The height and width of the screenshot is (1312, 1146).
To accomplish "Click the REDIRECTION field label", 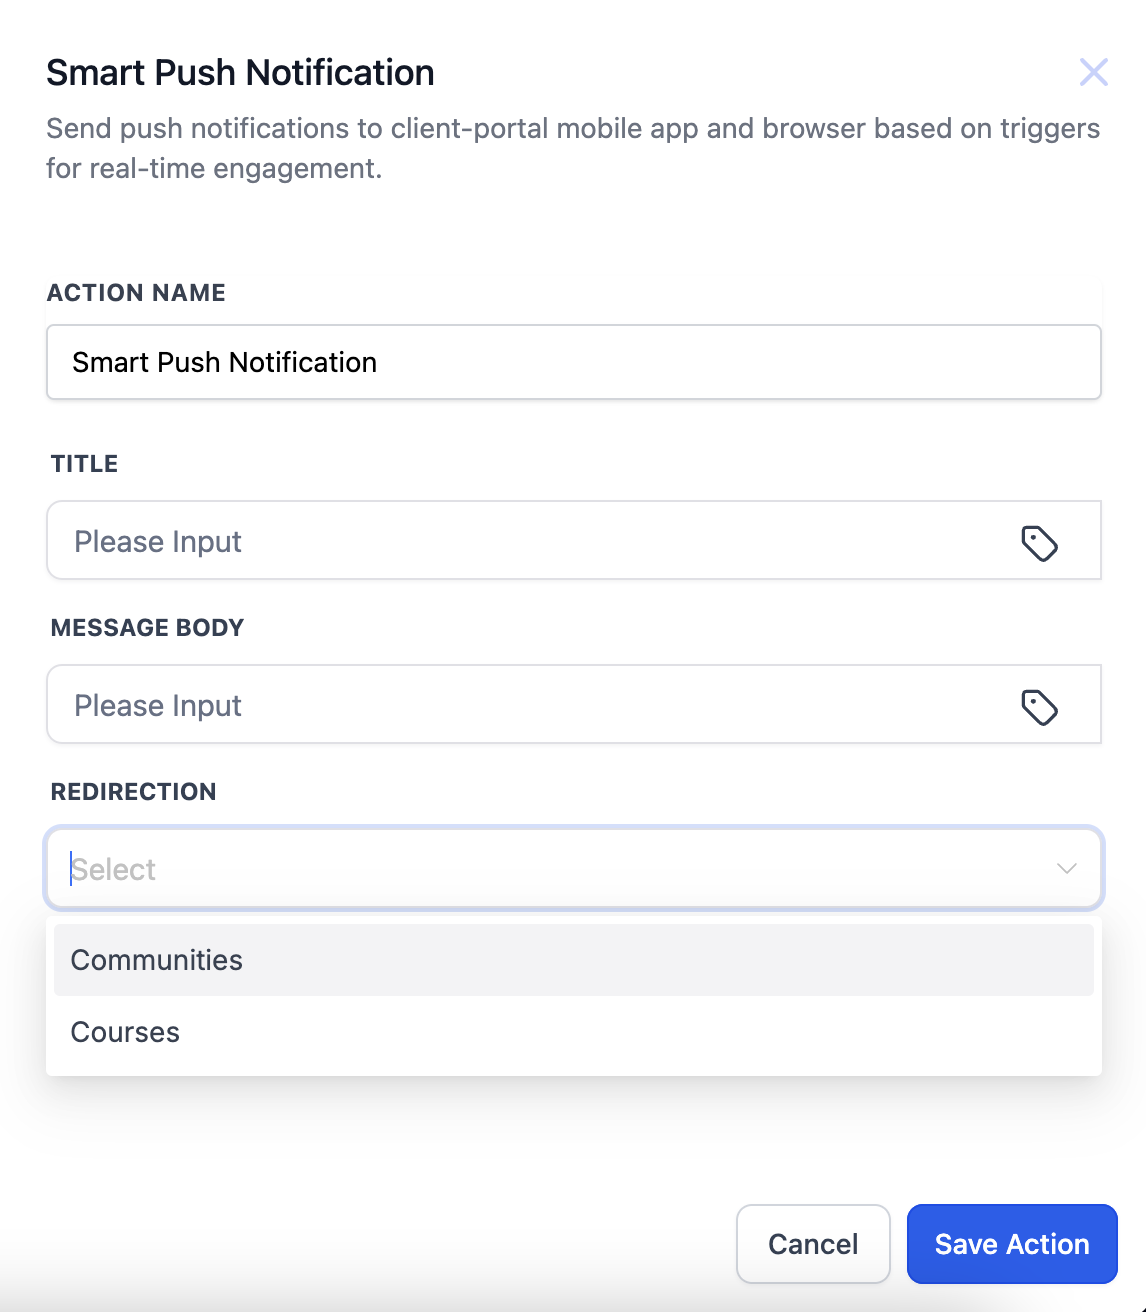I will click(134, 792).
